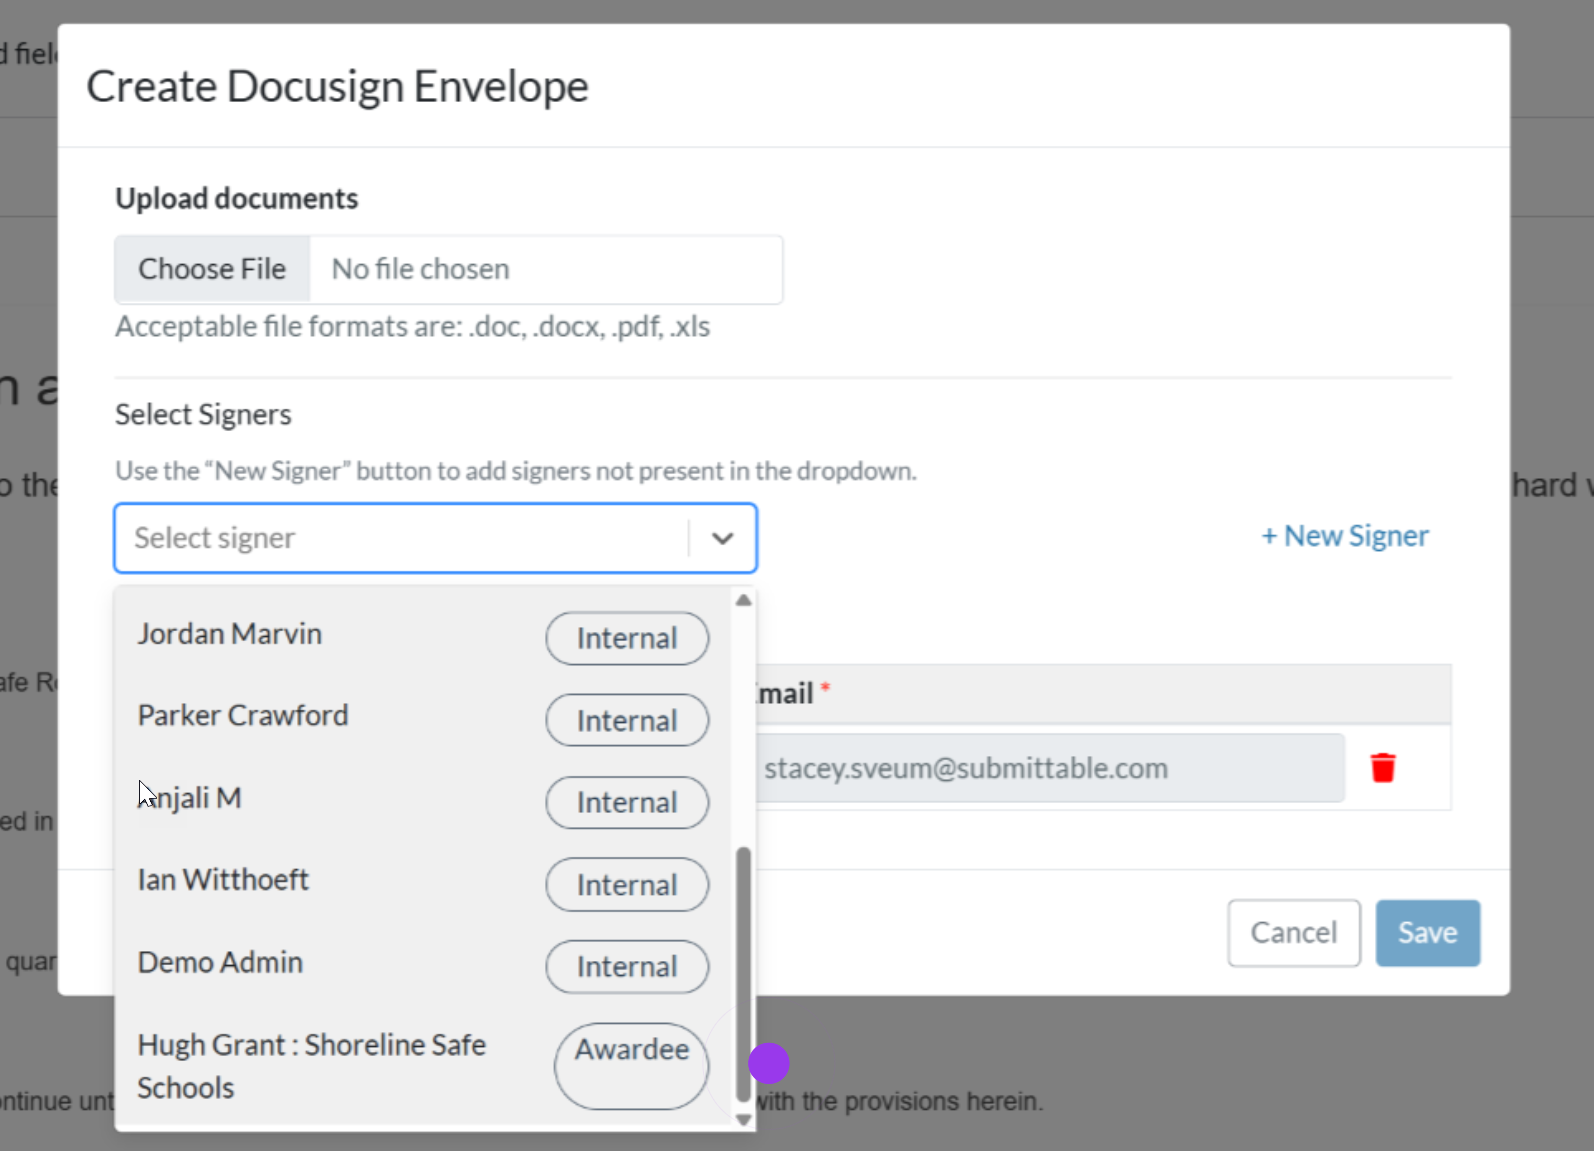Image resolution: width=1594 pixels, height=1151 pixels.
Task: Click the Internal badge beside Ian Witthoeft
Action: [627, 884]
